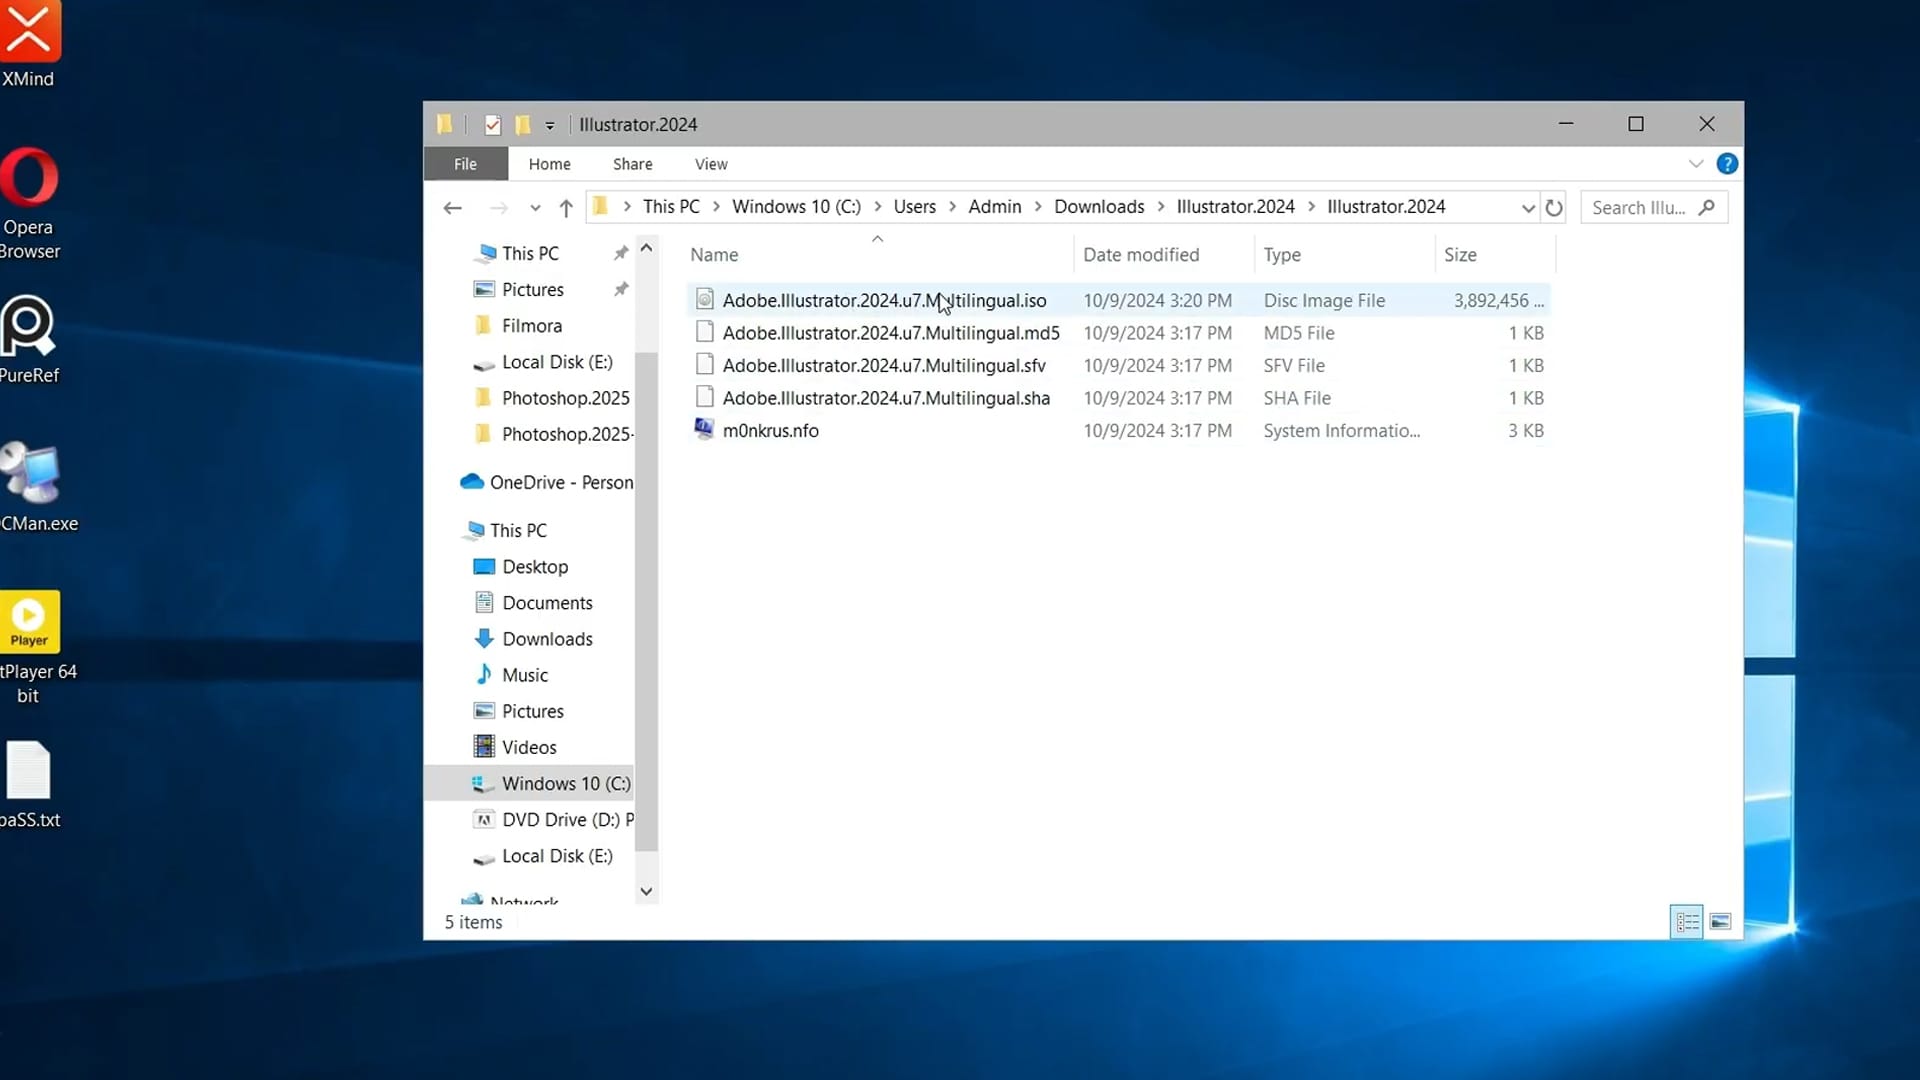This screenshot has height=1080, width=1920.
Task: Click navigation pane scroll down arrow
Action: (646, 892)
